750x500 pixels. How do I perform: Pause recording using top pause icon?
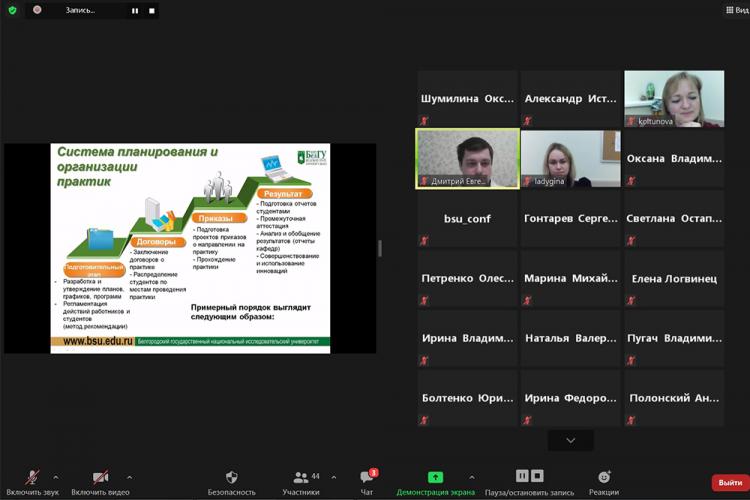tap(135, 10)
